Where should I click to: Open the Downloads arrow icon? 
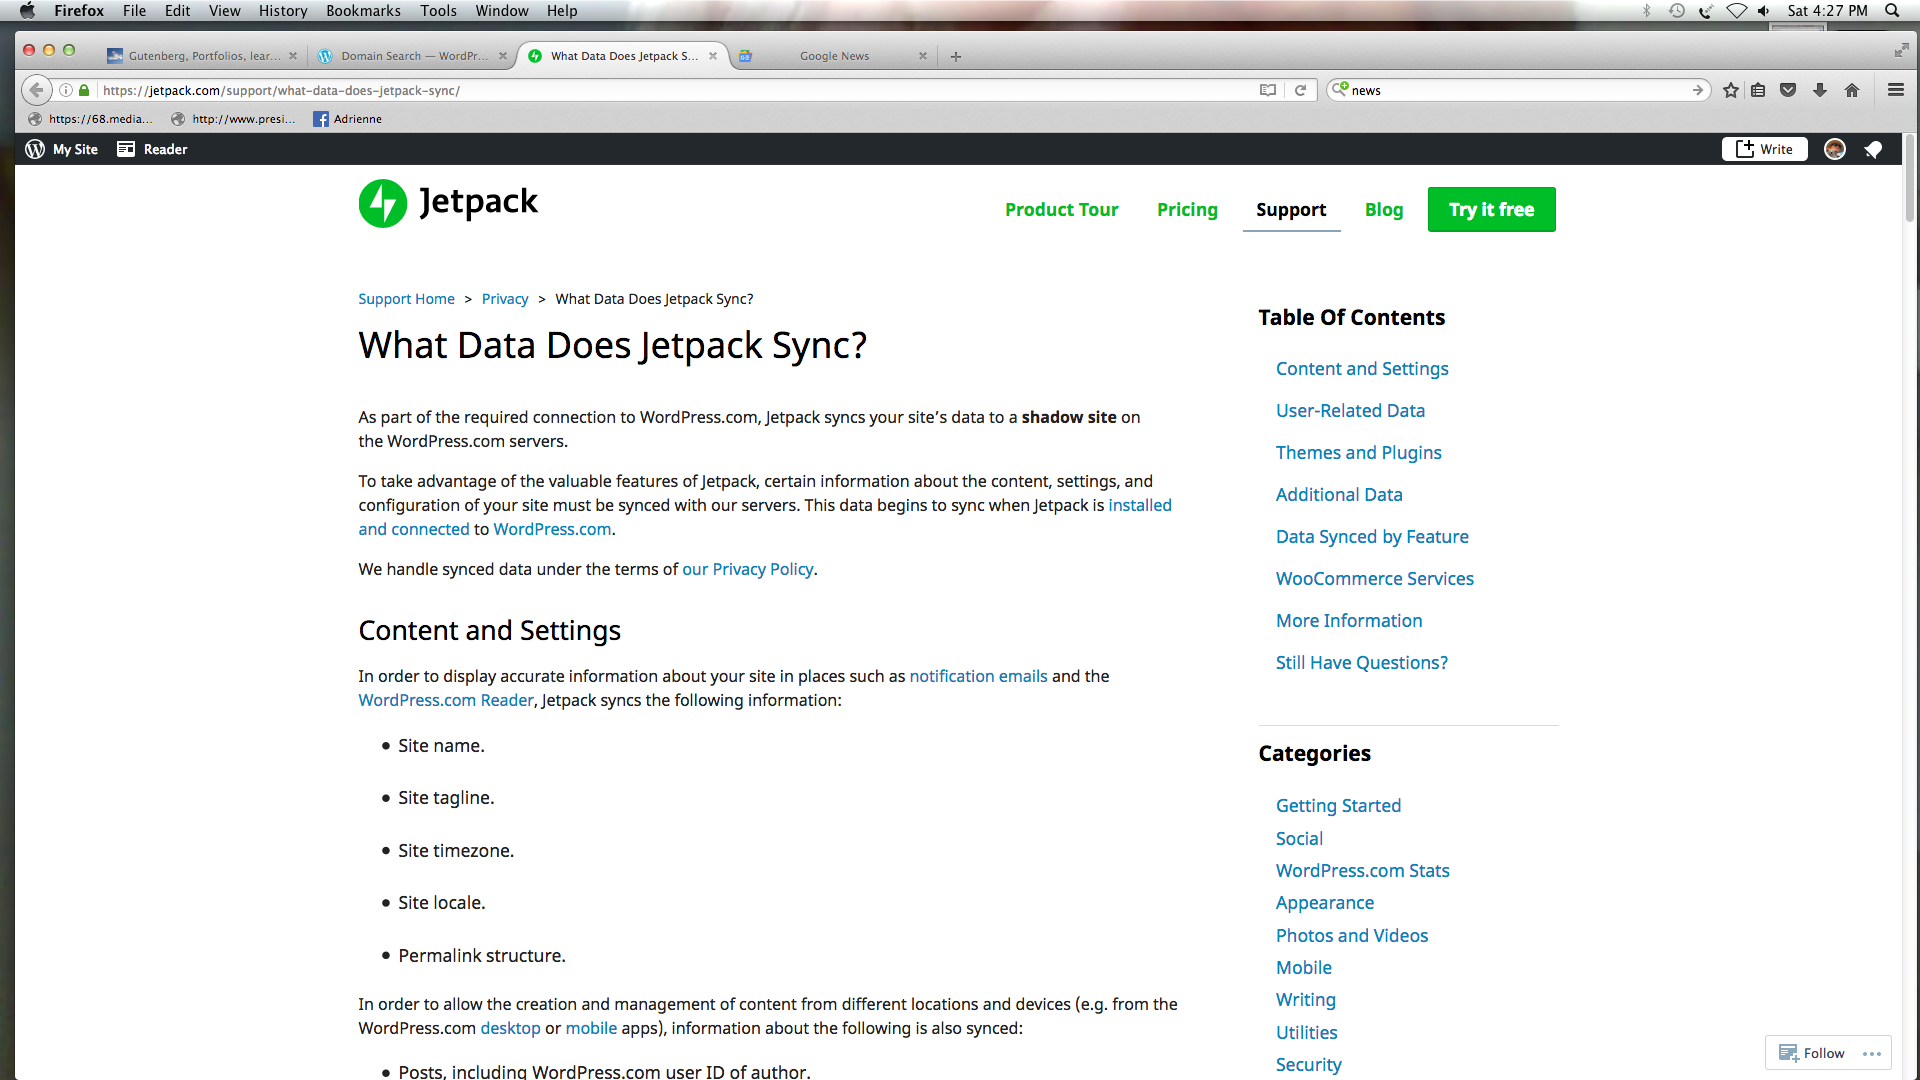click(x=1820, y=90)
